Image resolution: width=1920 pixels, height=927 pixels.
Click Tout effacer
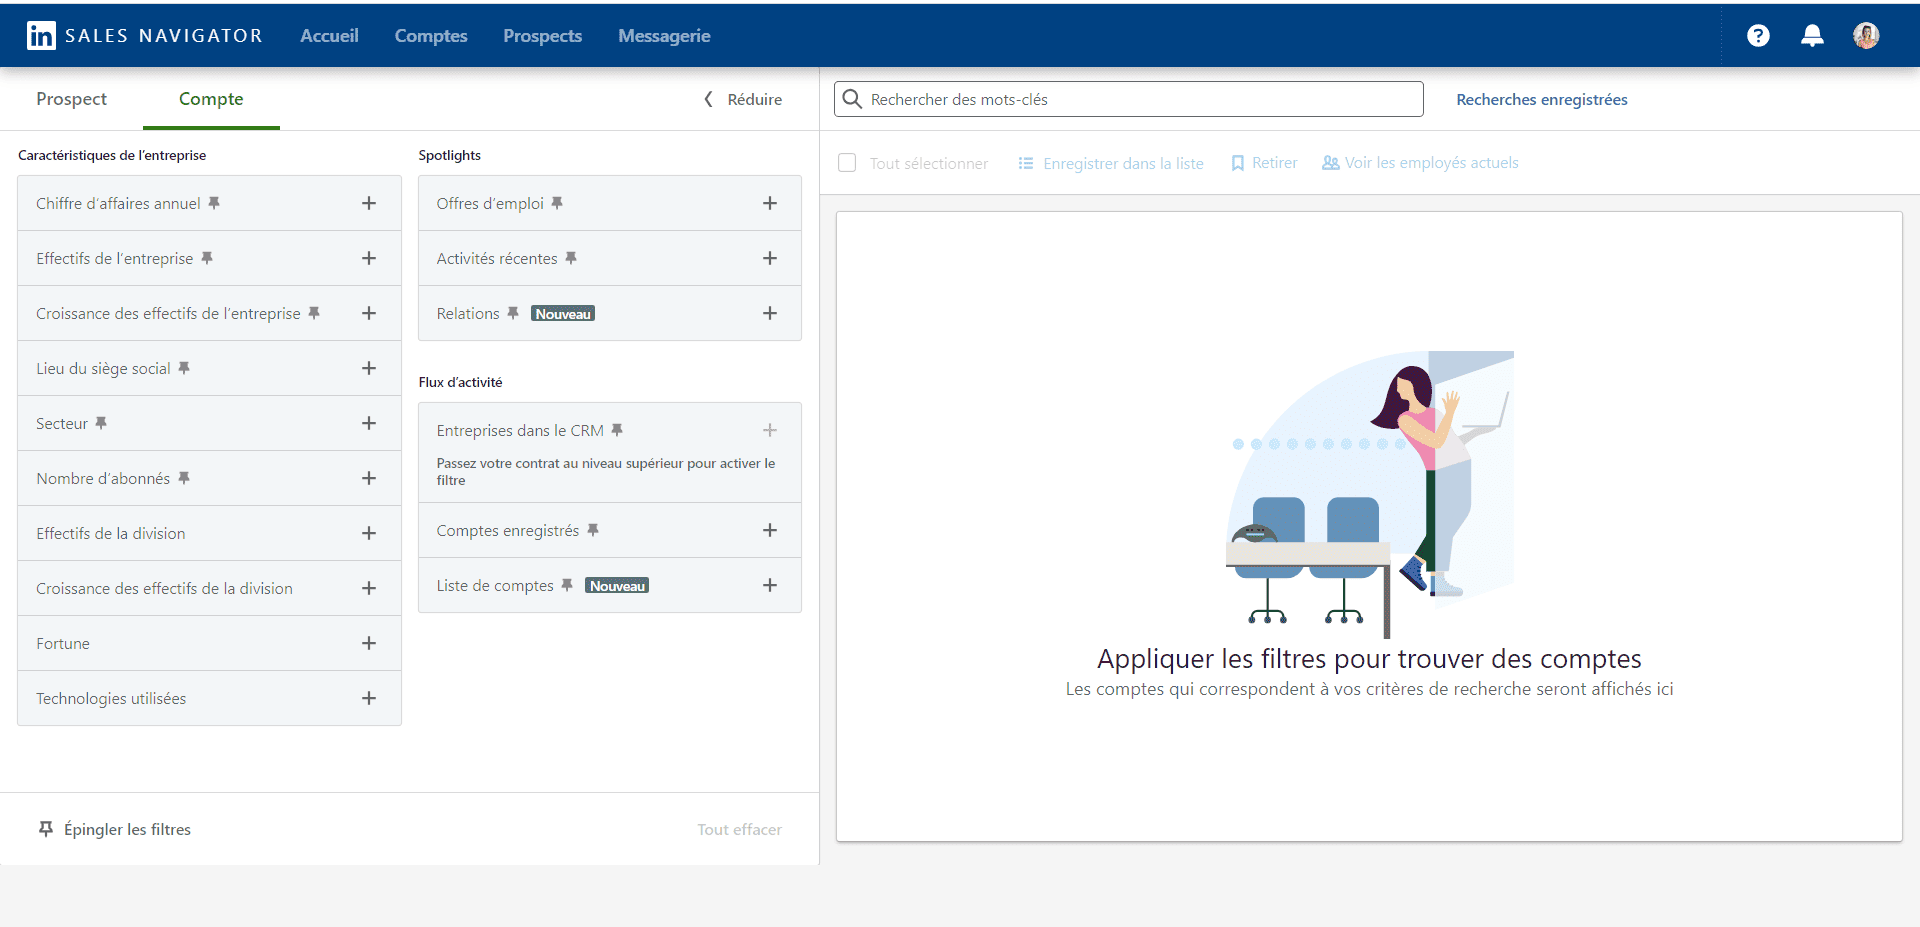click(740, 829)
